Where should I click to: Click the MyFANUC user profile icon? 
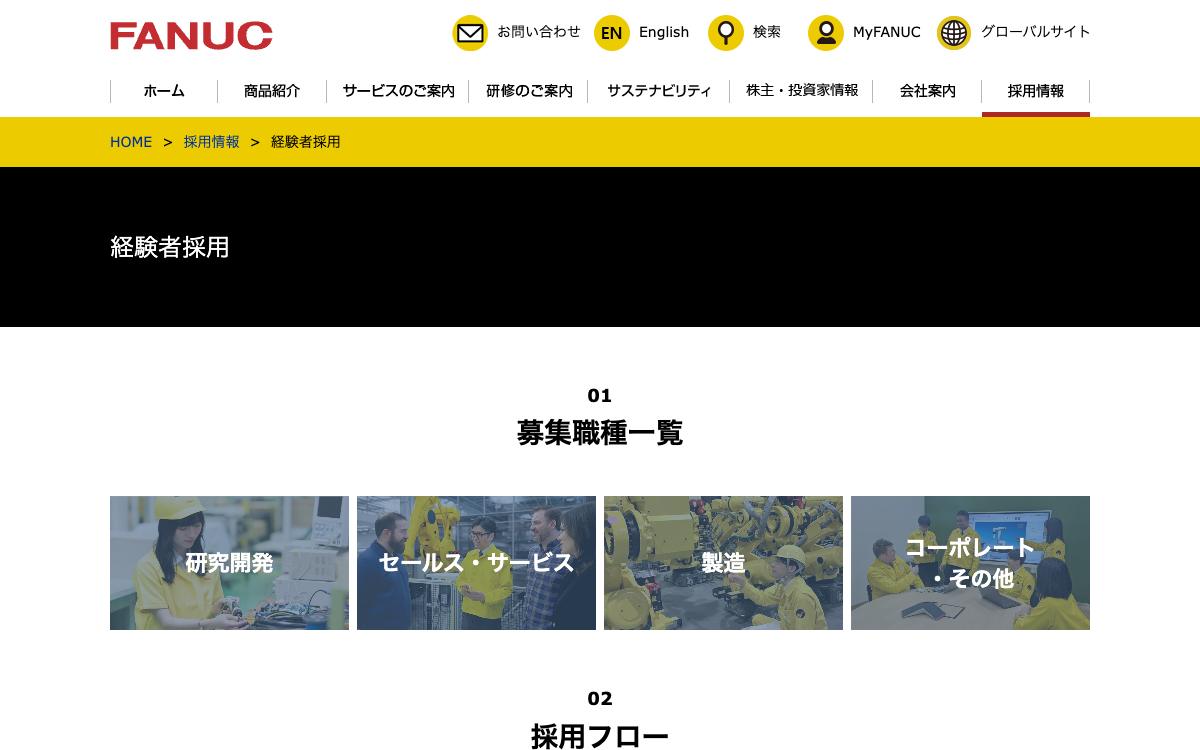[x=826, y=33]
